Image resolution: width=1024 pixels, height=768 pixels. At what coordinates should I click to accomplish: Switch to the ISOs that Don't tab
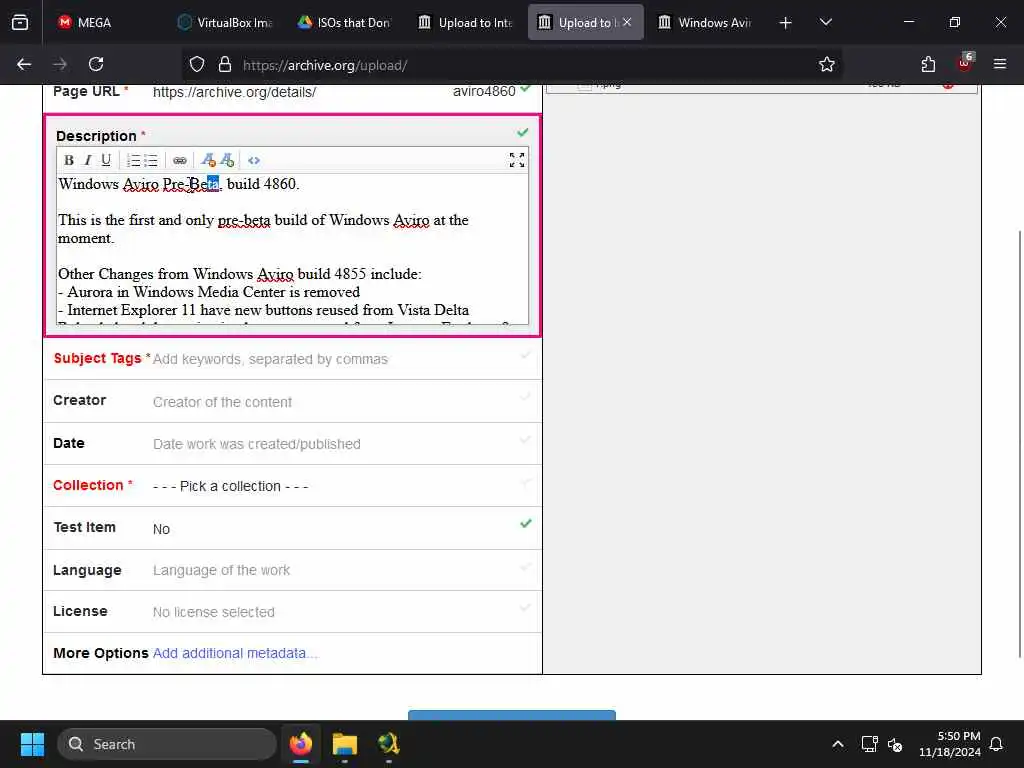(344, 22)
